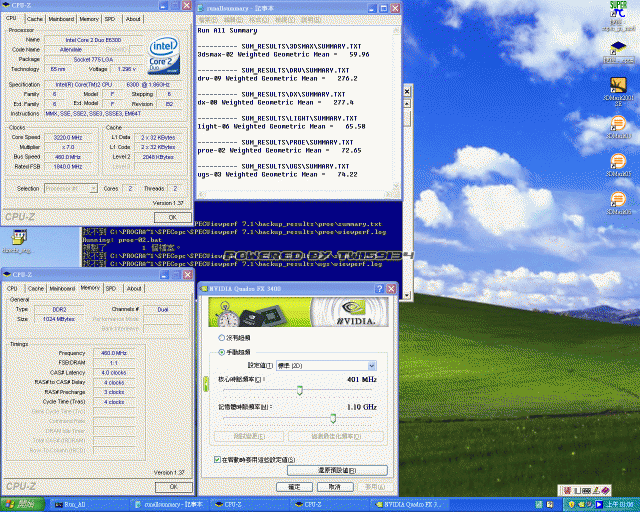Open the processor Selection dropdown in CPU-Z
The height and width of the screenshot is (512, 640).
(71, 188)
